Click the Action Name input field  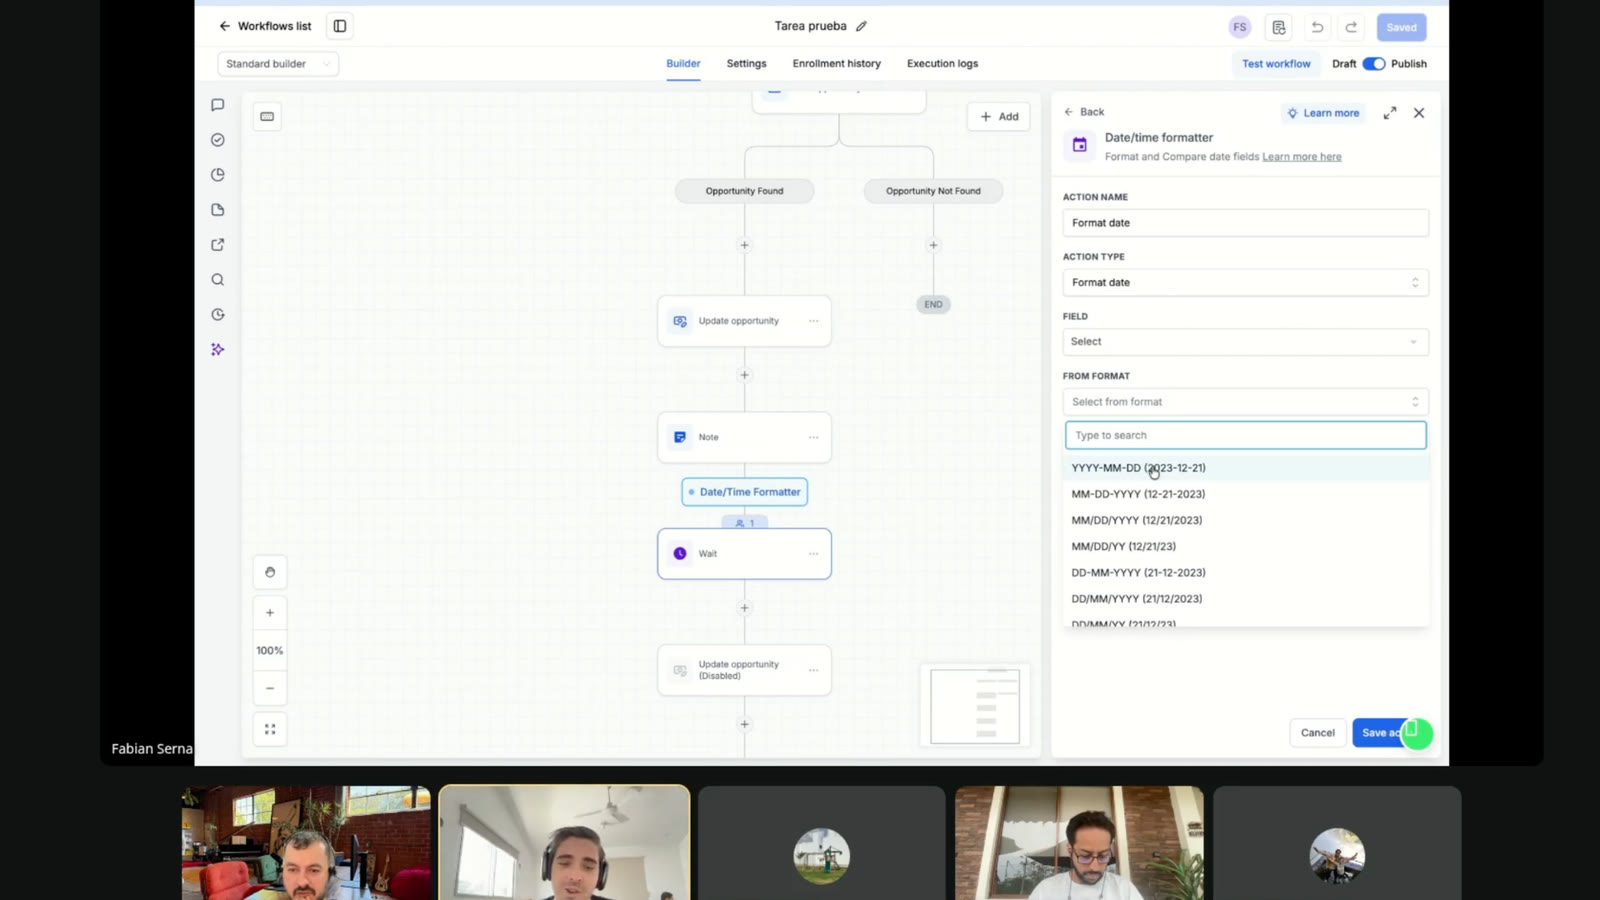click(1246, 223)
